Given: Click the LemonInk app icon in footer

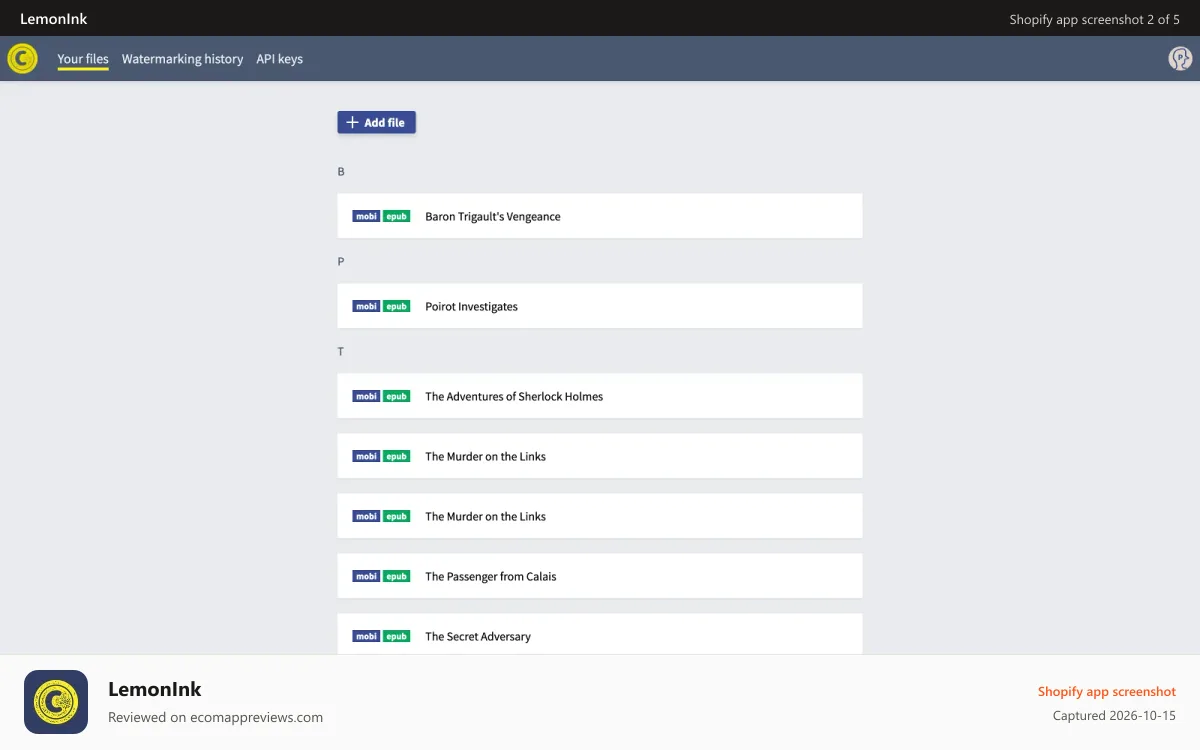Looking at the screenshot, I should pyautogui.click(x=56, y=702).
